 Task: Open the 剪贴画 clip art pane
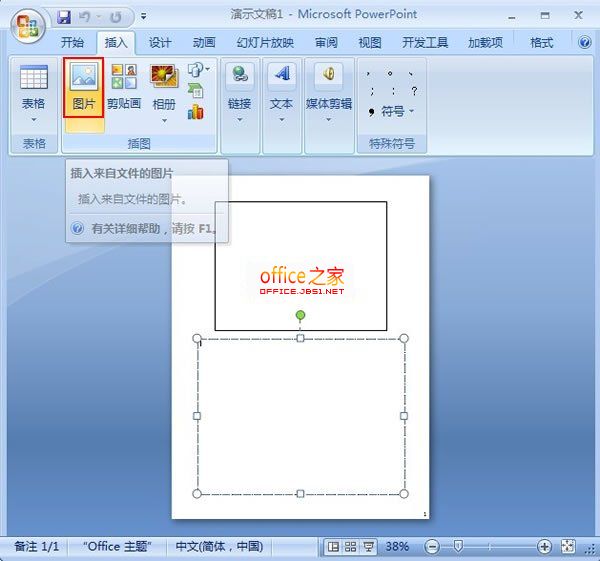pyautogui.click(x=124, y=87)
